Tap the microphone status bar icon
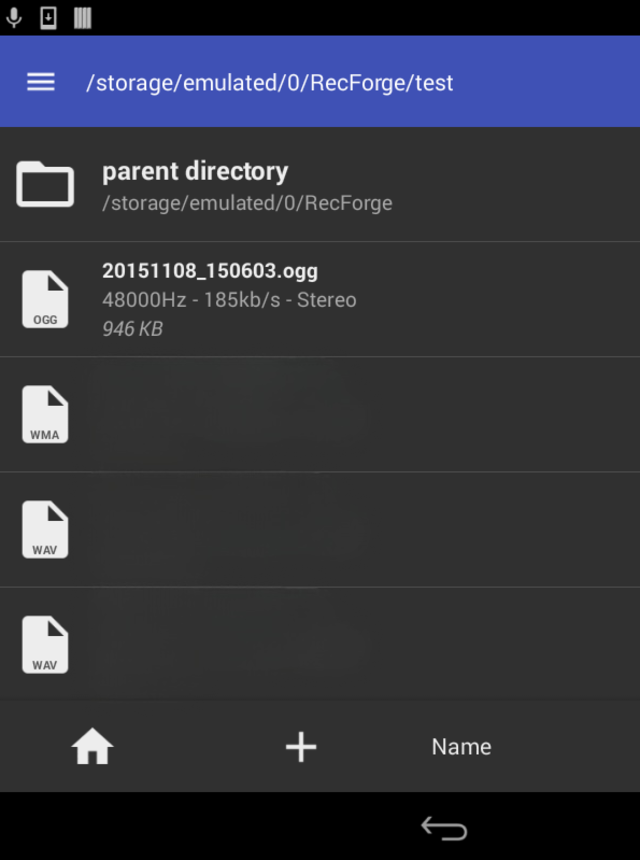 click(14, 18)
